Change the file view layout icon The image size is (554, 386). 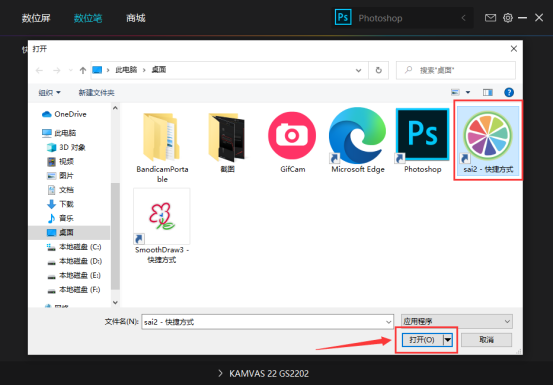[x=455, y=93]
